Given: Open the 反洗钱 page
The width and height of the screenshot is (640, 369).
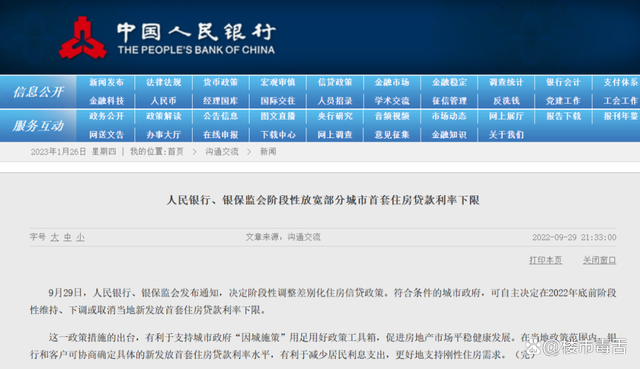Looking at the screenshot, I should (506, 101).
